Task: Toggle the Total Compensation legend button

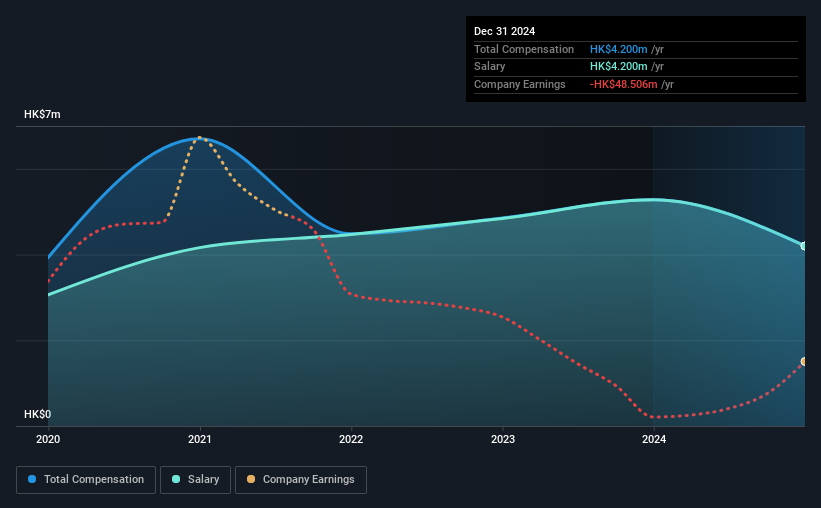Action: pyautogui.click(x=86, y=480)
